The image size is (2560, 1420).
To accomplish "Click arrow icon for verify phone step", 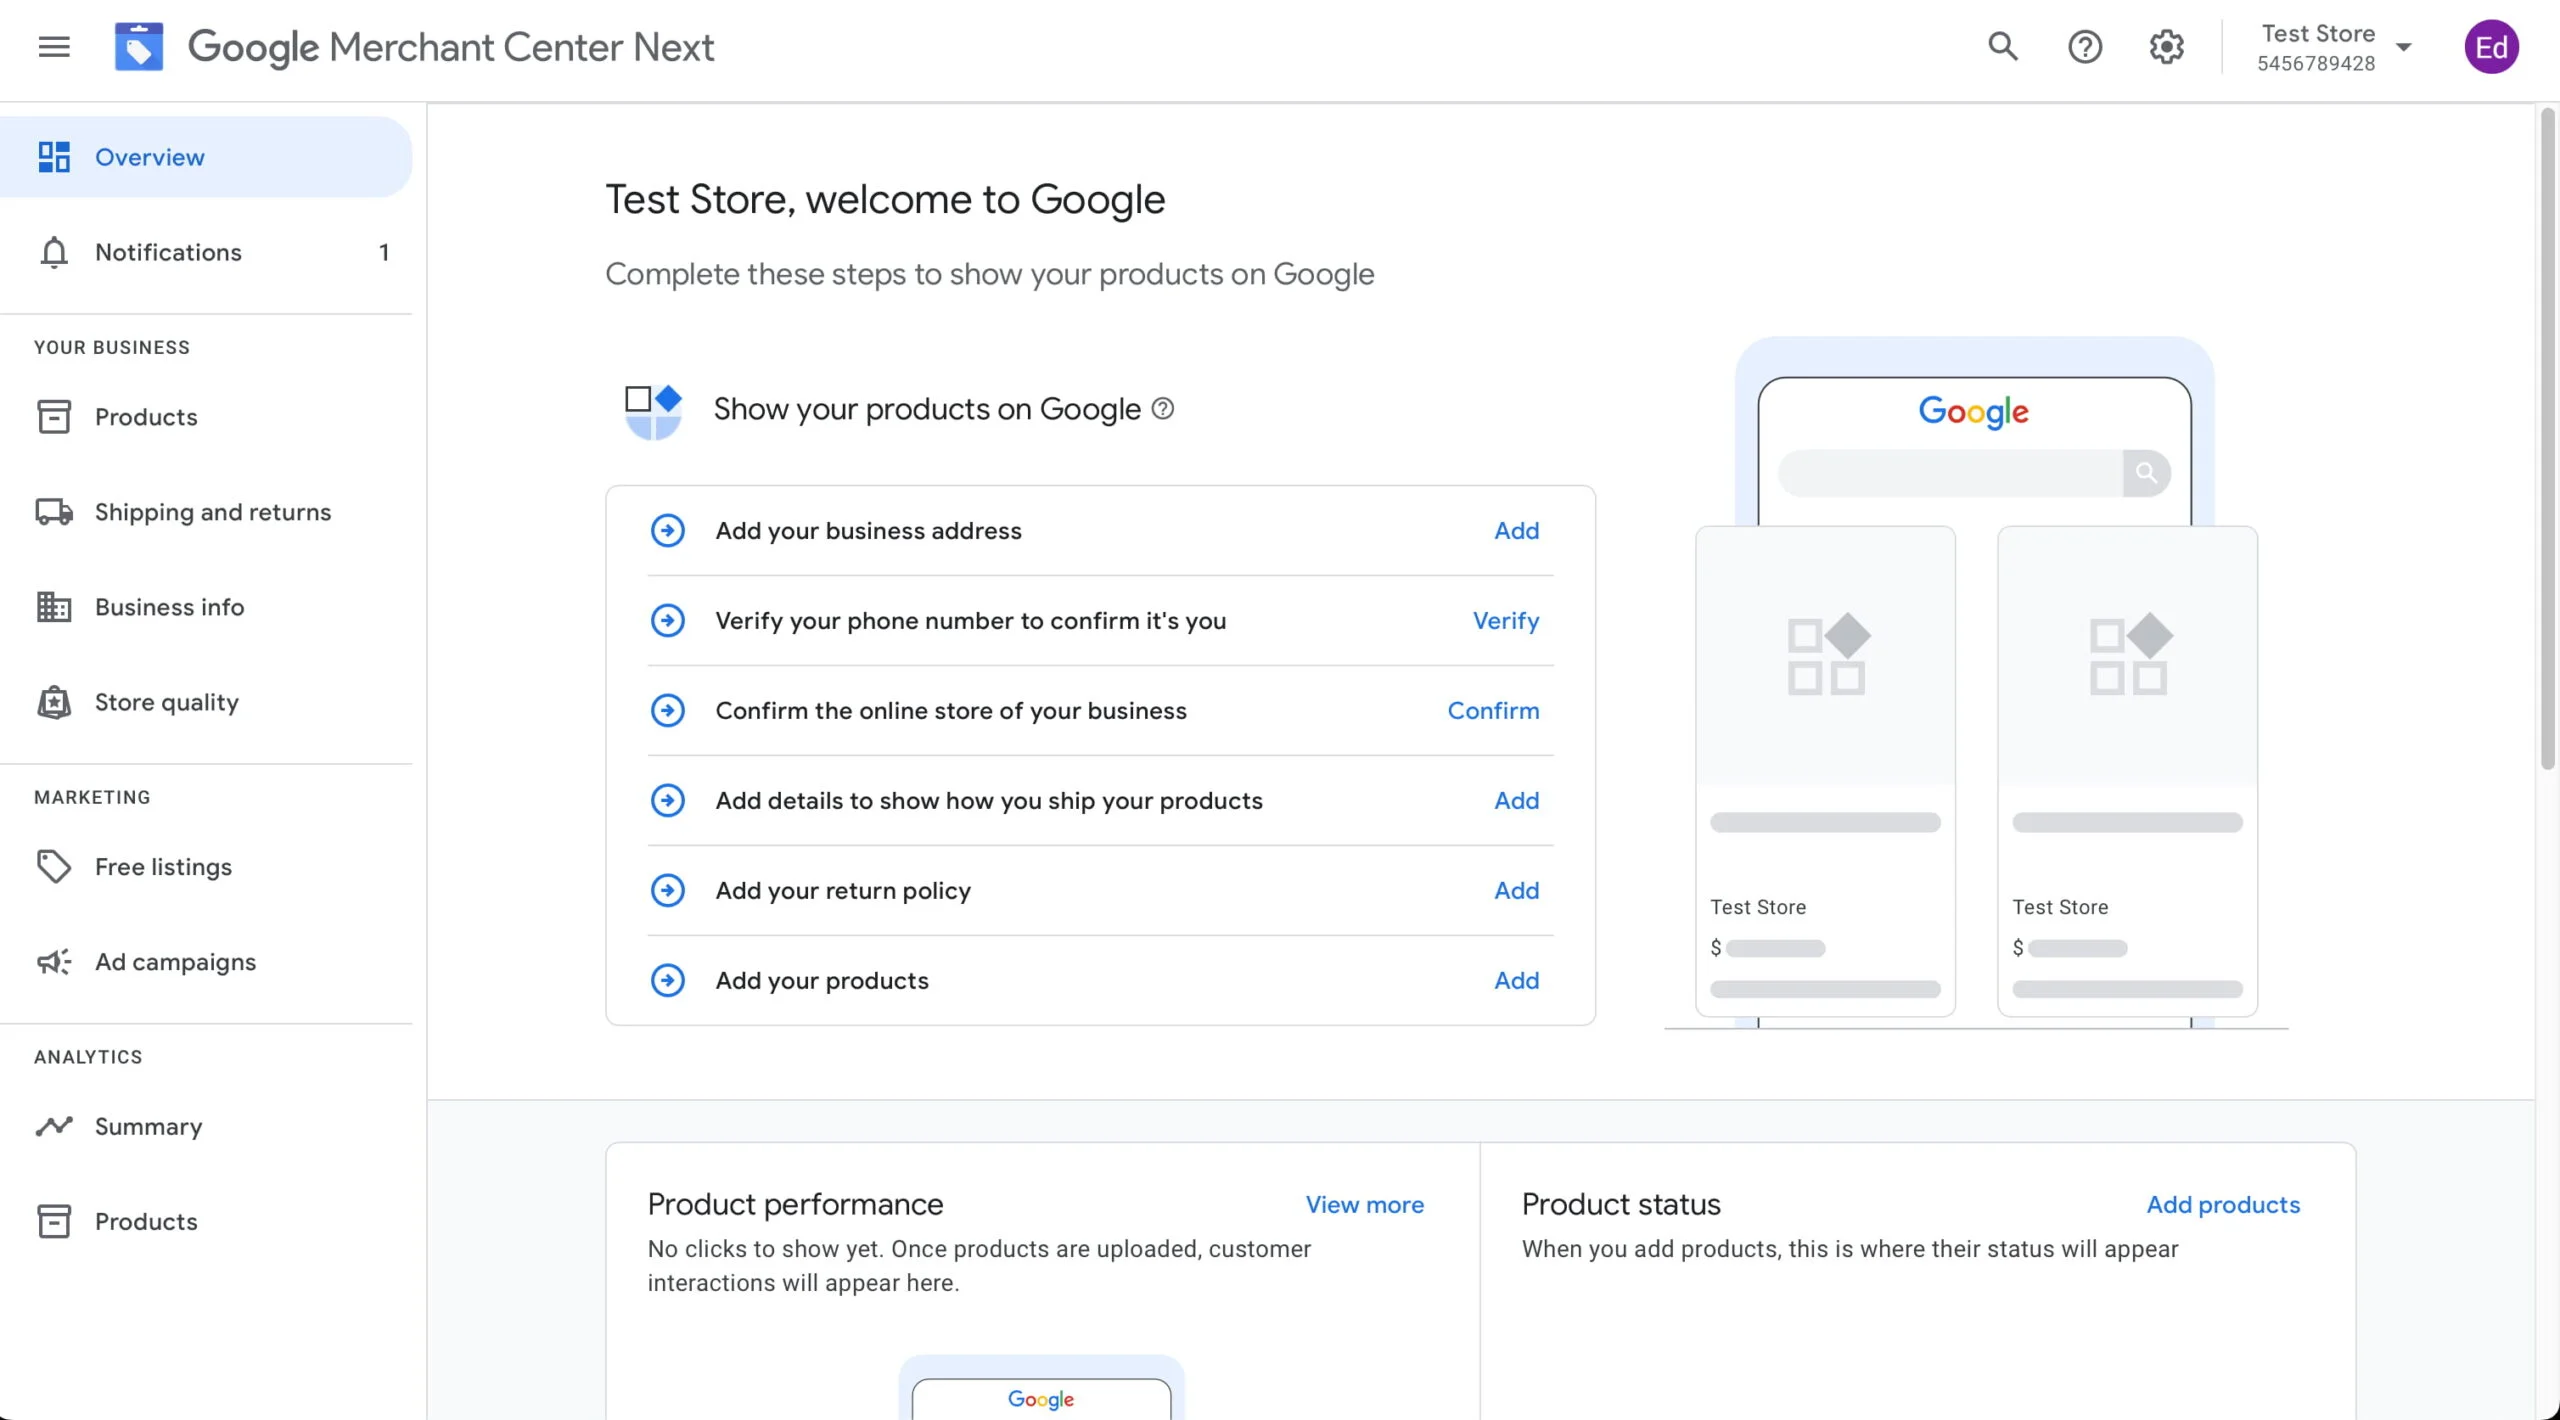I will tap(668, 621).
